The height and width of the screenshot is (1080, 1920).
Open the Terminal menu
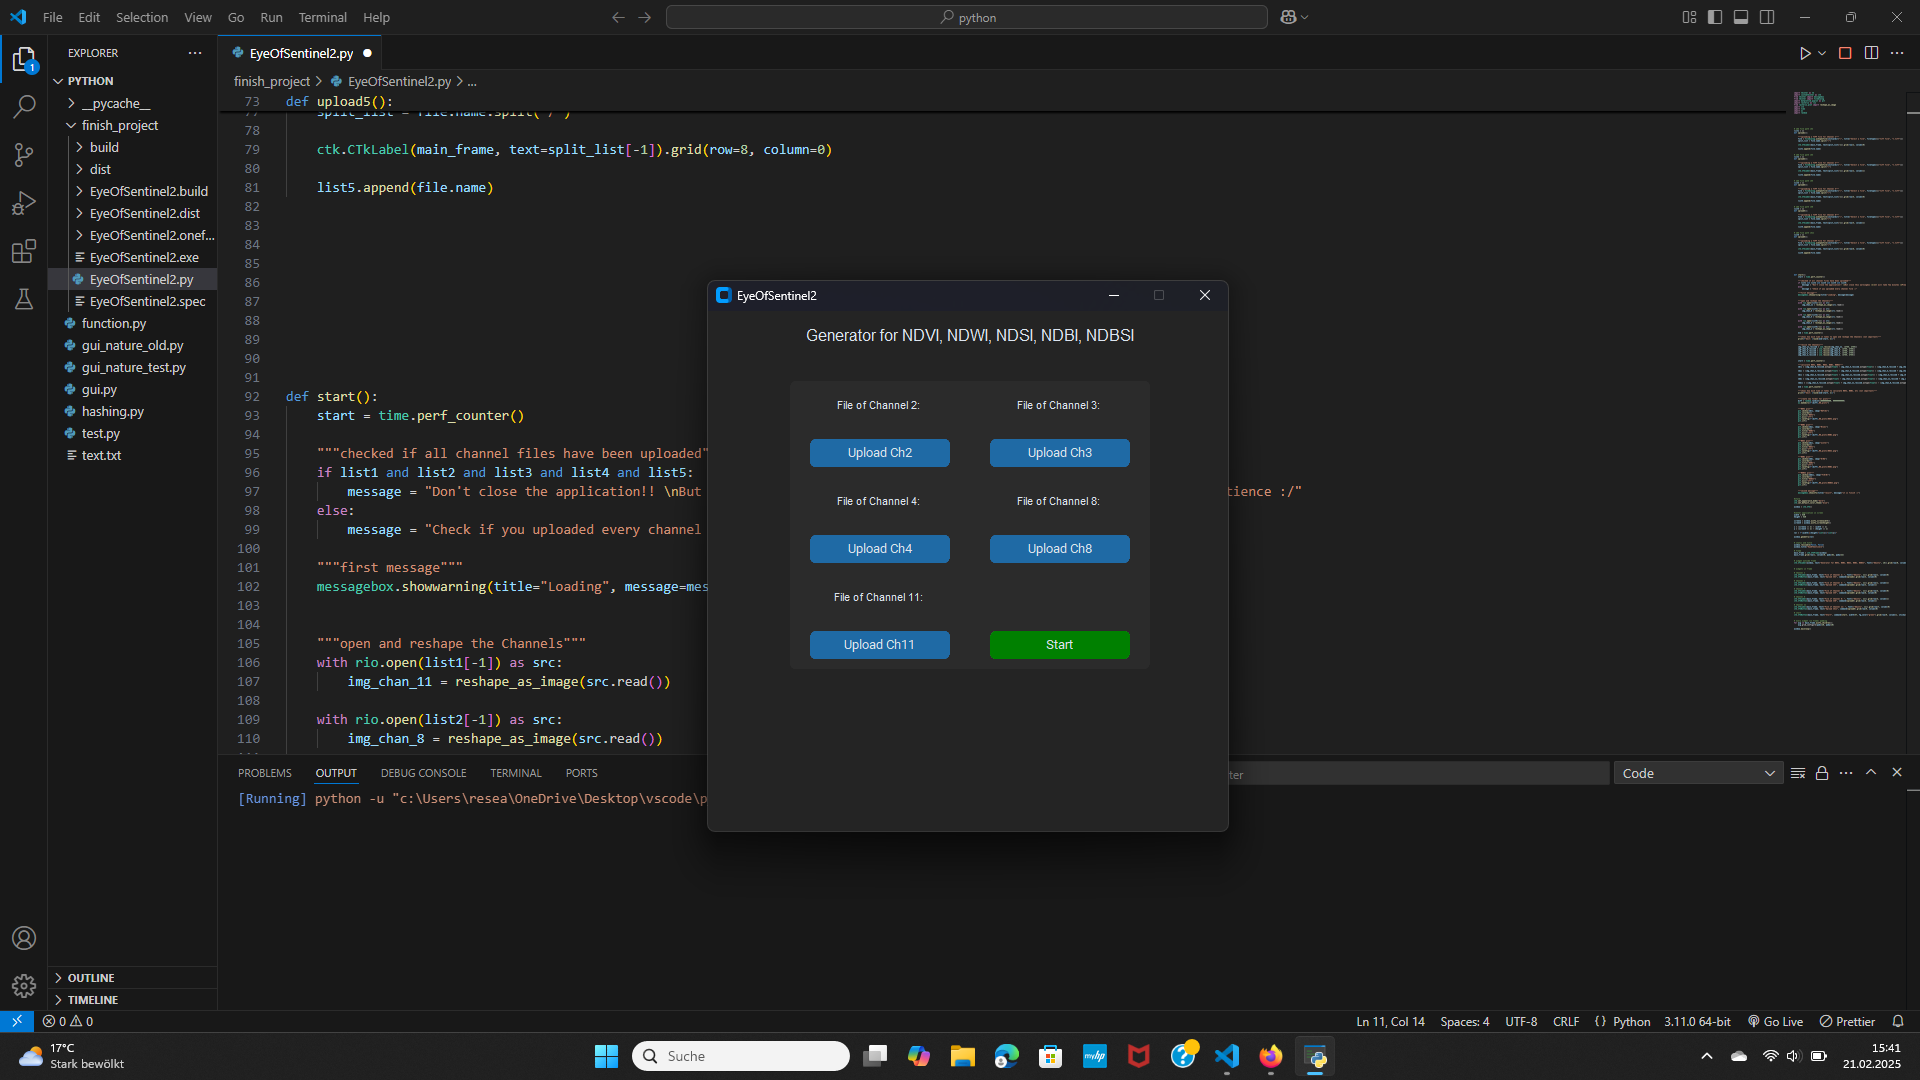tap(322, 17)
